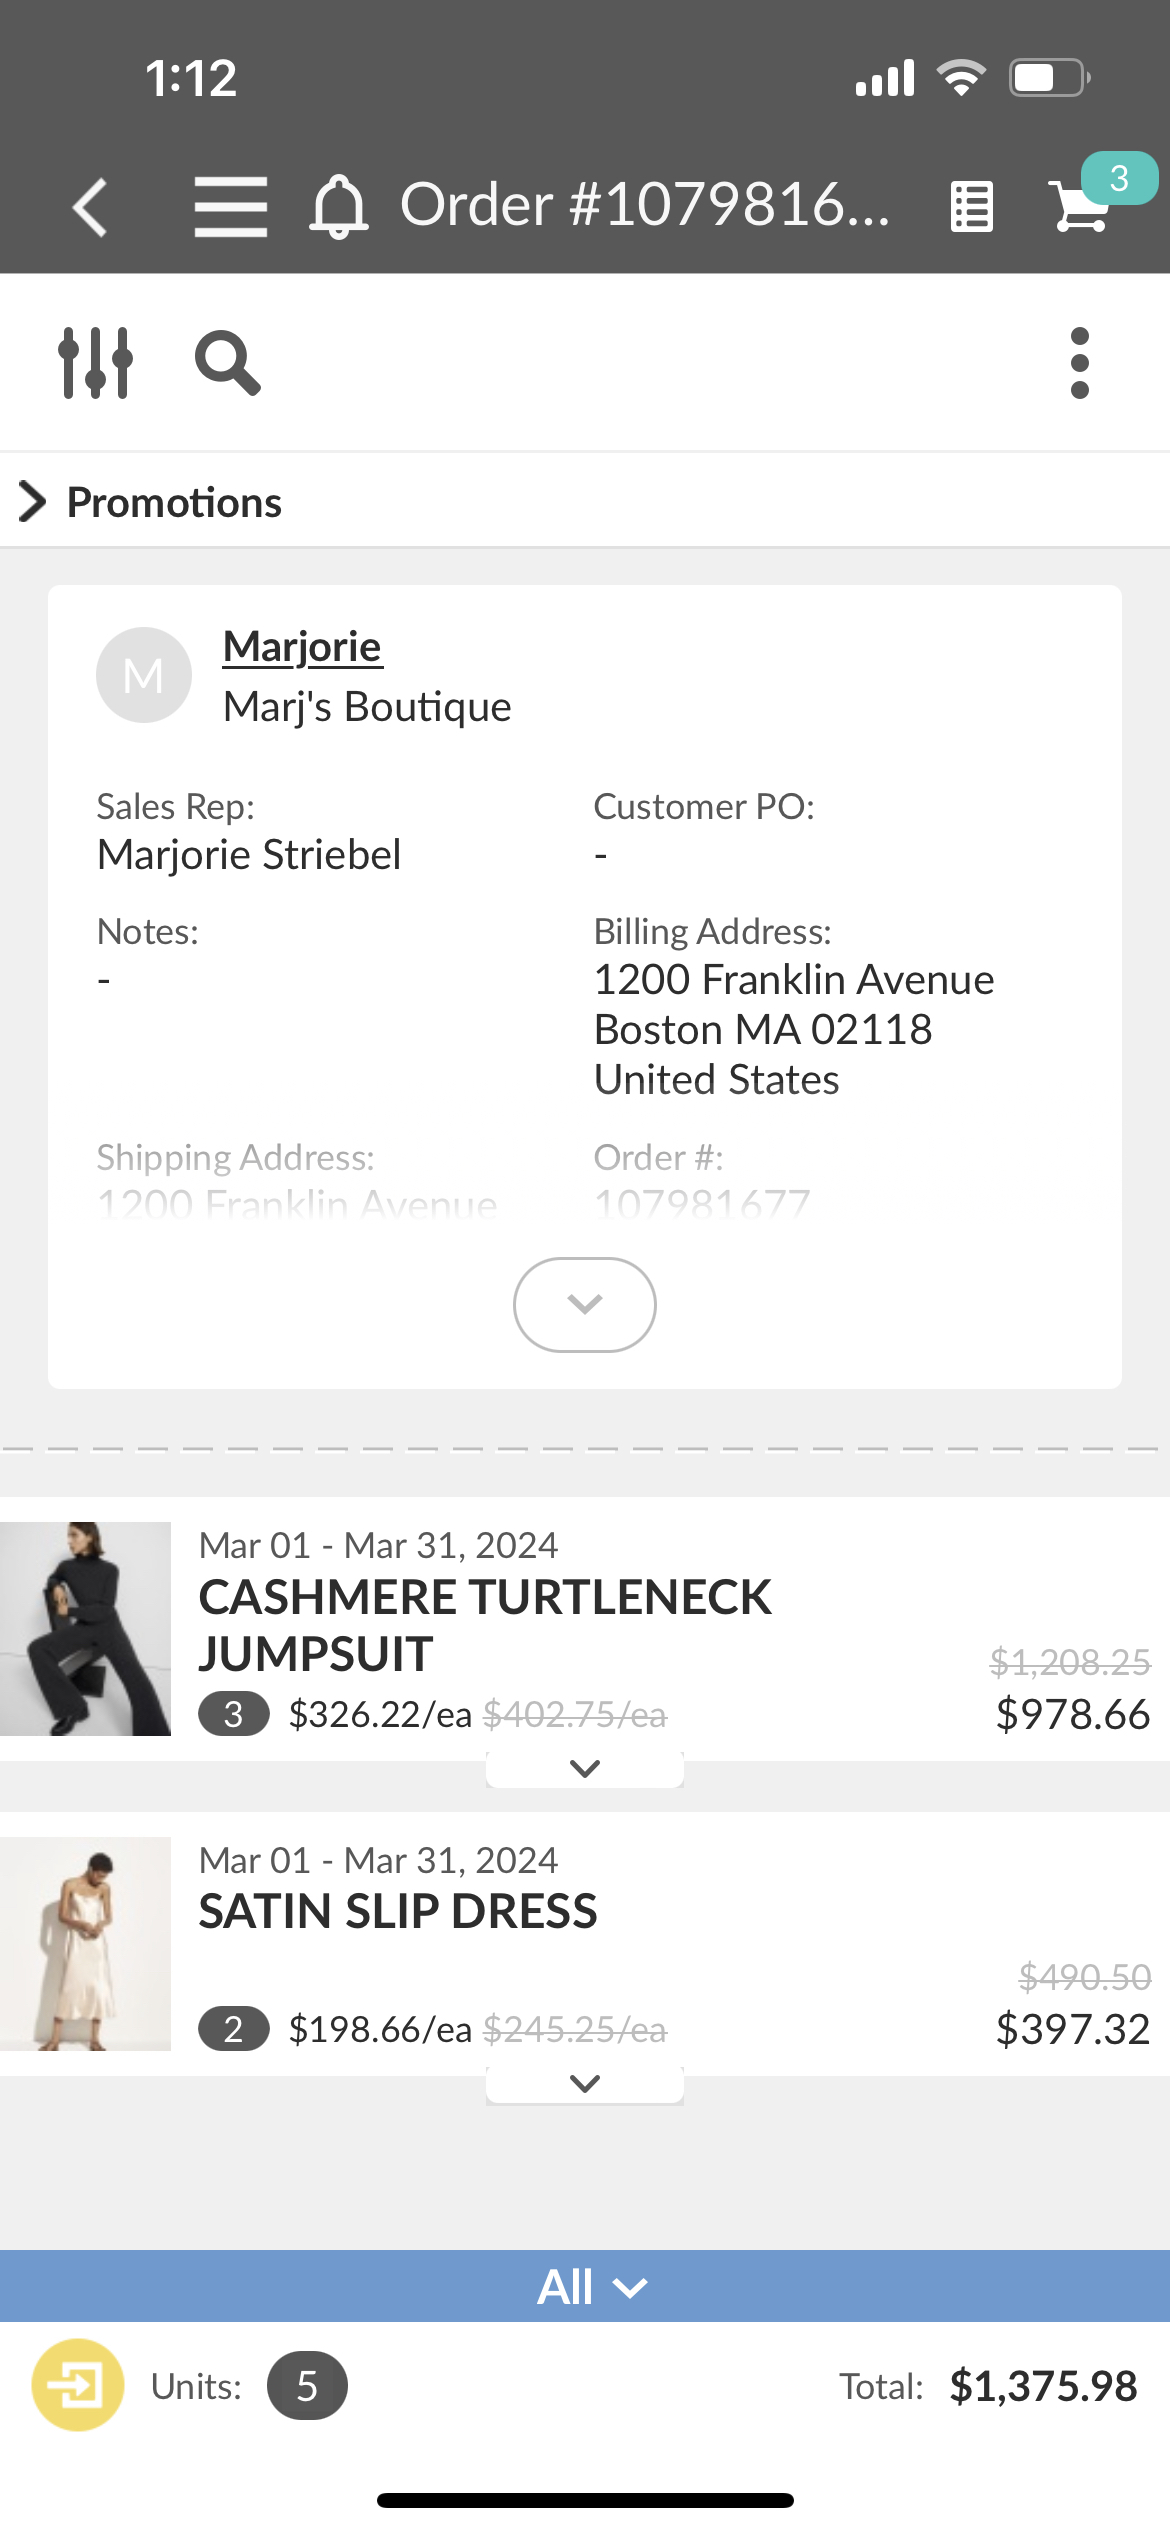1170x2532 pixels.
Task: Open notifications bell
Action: coord(339,207)
